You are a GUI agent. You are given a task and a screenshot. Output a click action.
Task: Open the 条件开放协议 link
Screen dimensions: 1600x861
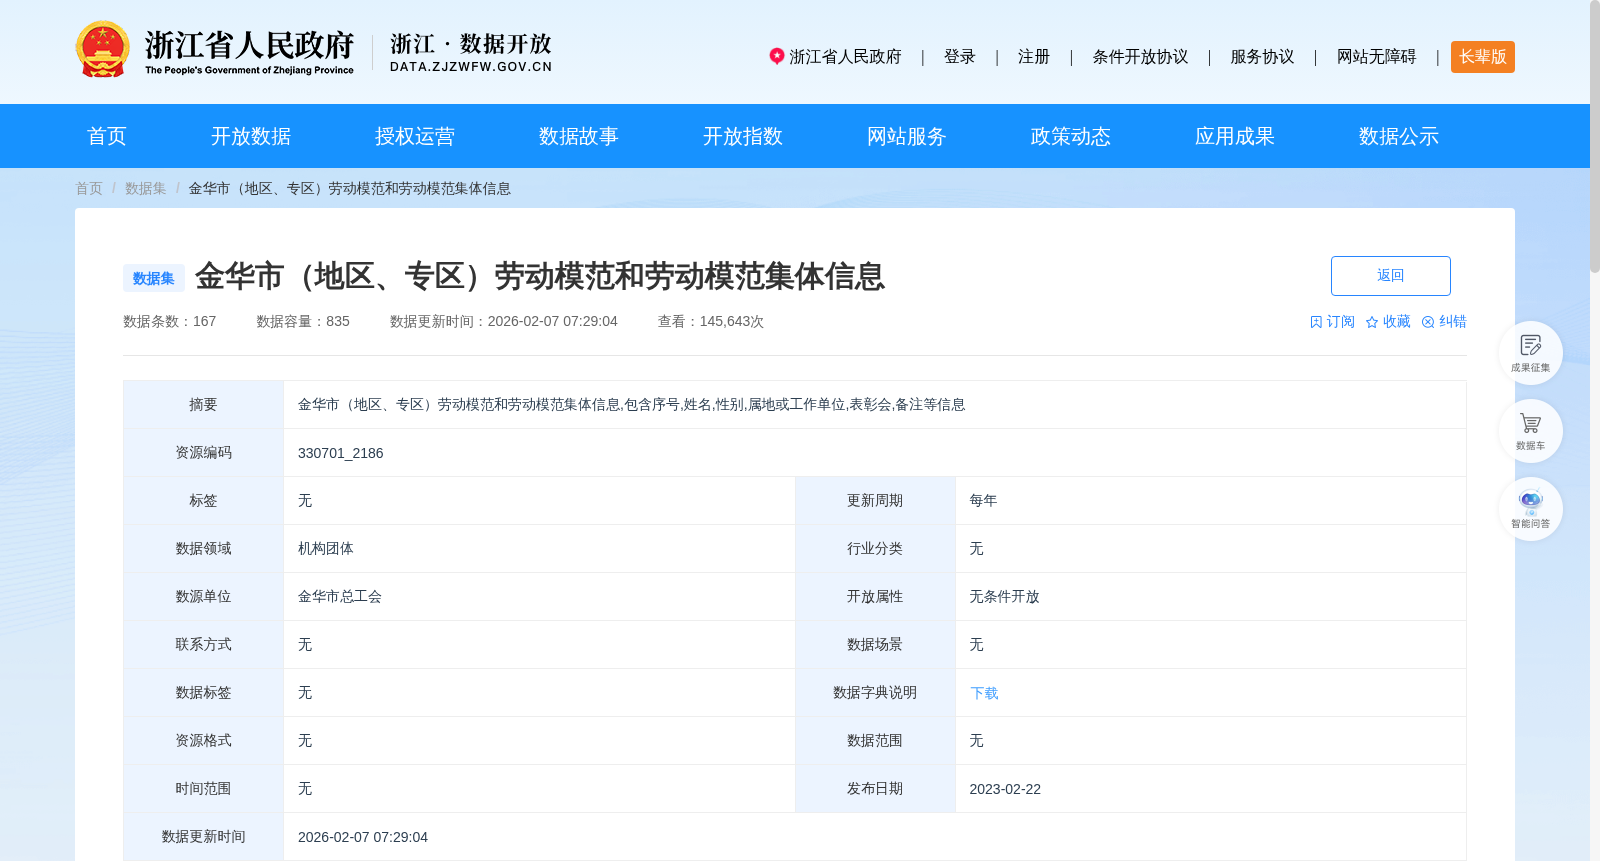(1140, 57)
